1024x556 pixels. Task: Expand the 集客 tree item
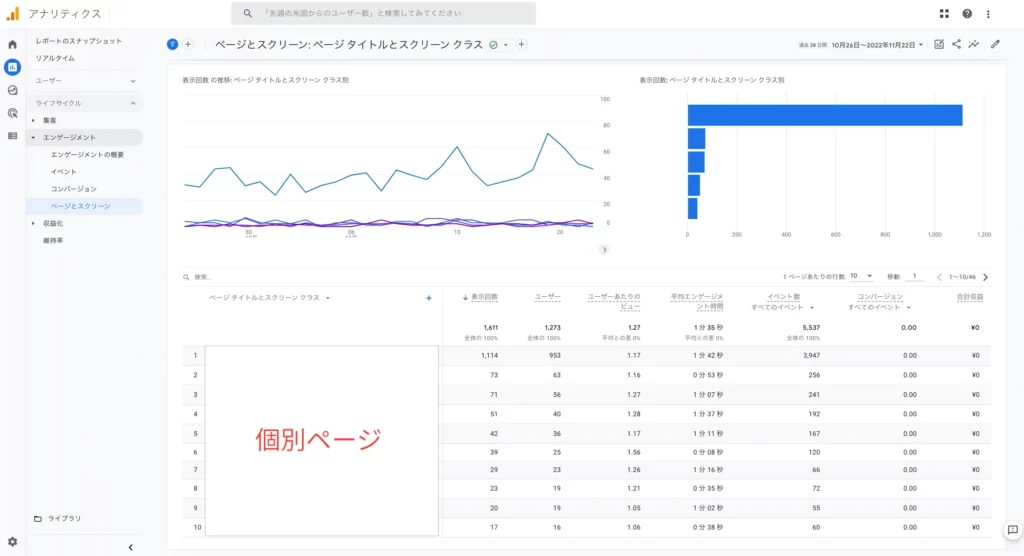pos(33,120)
